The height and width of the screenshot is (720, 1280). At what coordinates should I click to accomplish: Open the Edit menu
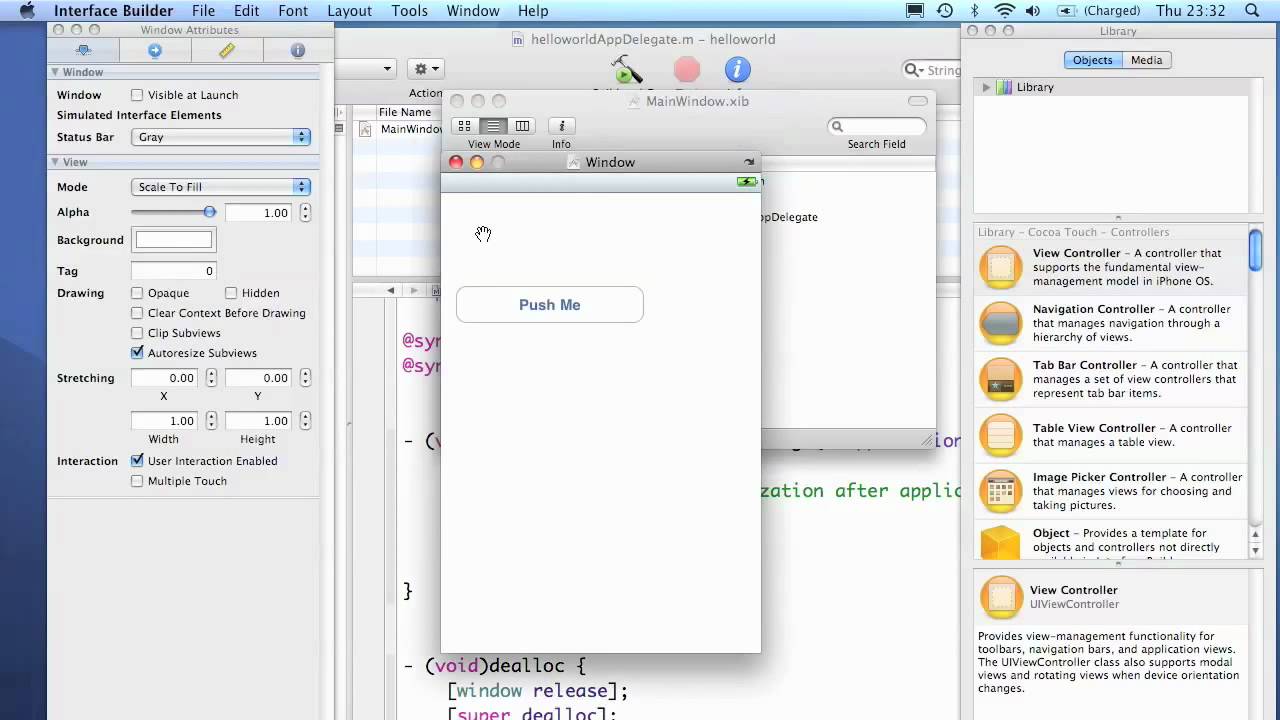246,11
